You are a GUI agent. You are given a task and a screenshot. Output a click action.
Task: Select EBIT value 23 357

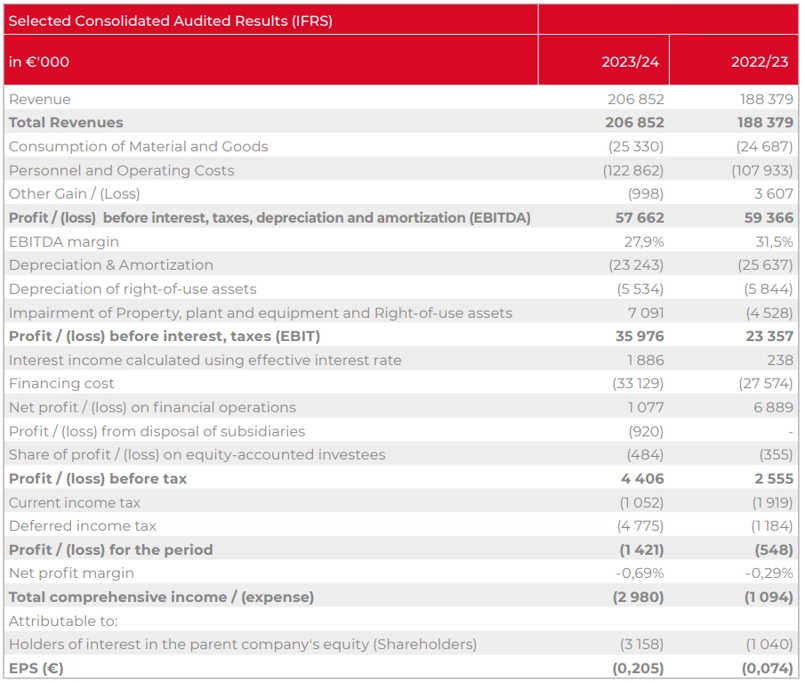[x=770, y=336]
